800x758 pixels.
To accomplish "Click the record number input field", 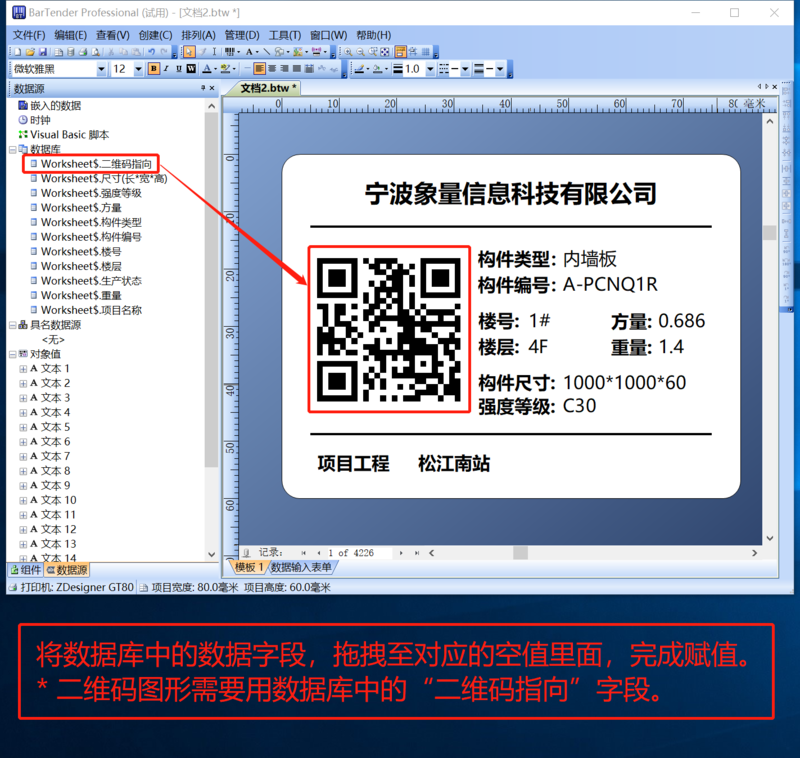I will pos(358,553).
